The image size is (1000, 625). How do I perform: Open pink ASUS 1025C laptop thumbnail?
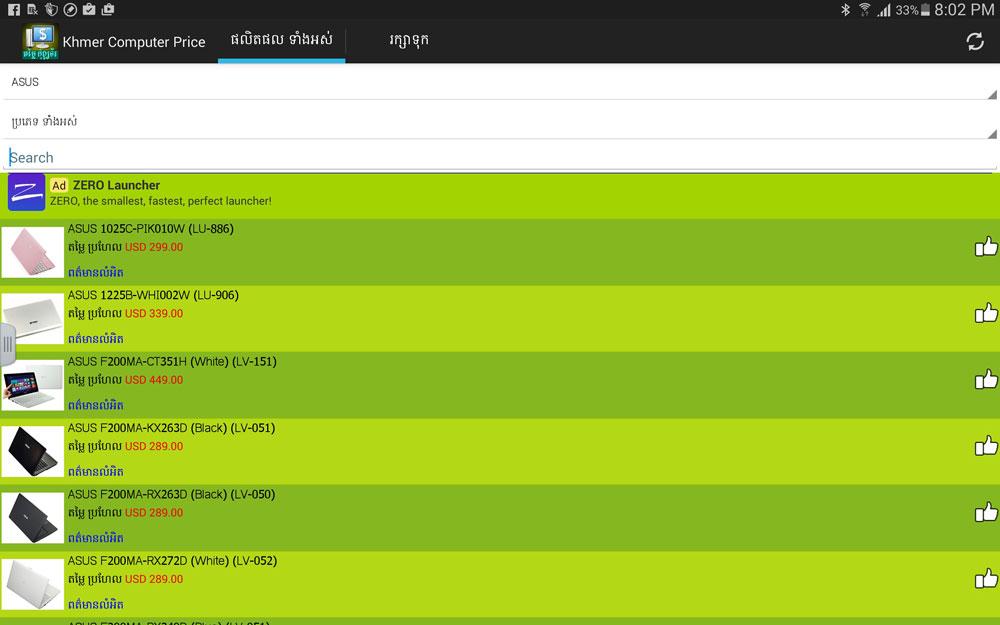tap(33, 252)
